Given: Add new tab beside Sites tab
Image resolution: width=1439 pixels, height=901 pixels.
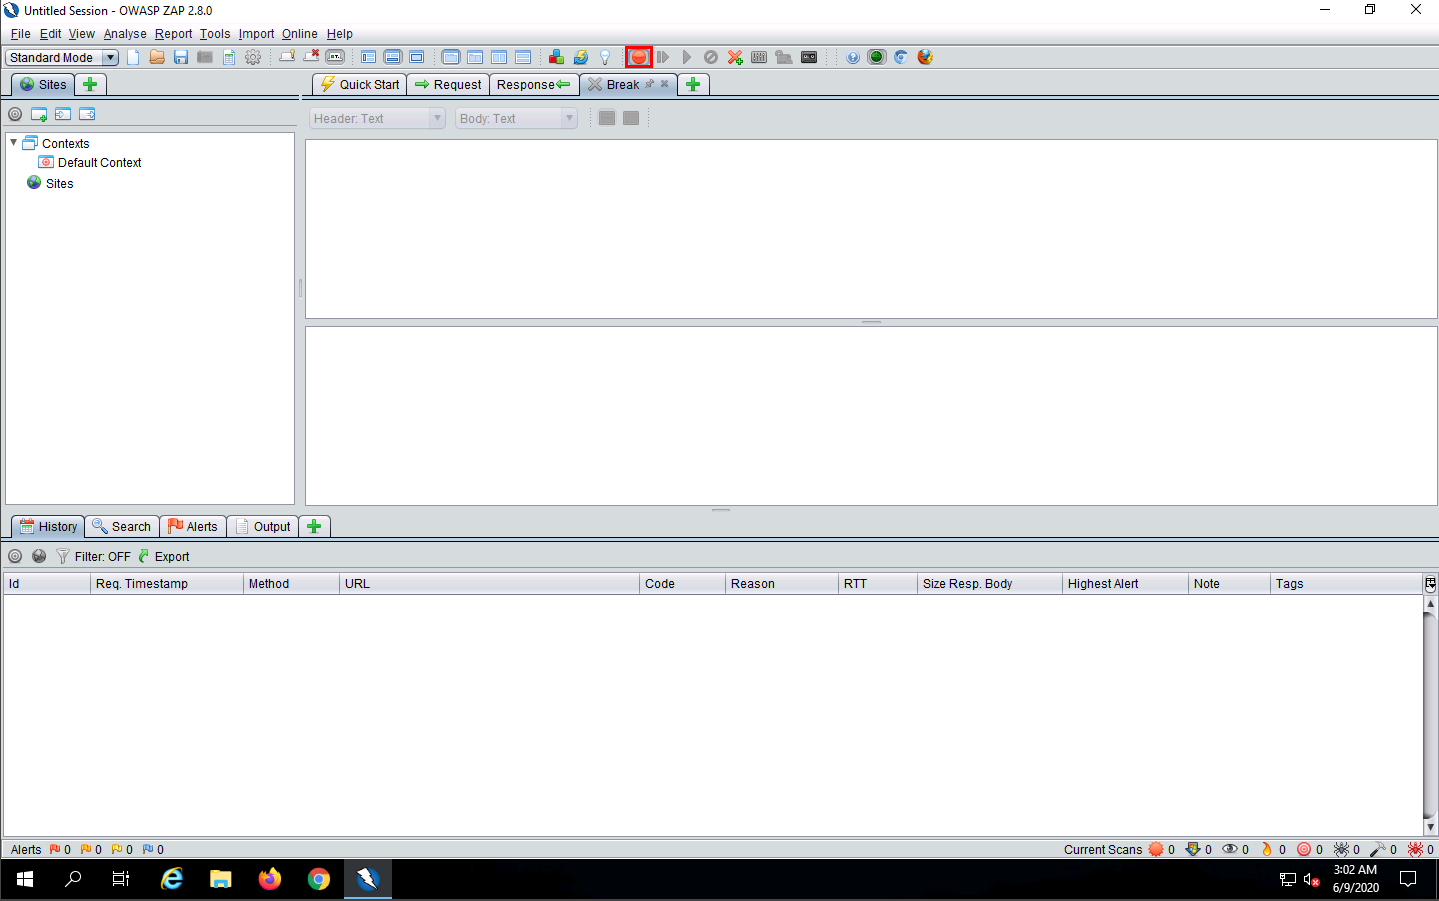Looking at the screenshot, I should [x=90, y=84].
